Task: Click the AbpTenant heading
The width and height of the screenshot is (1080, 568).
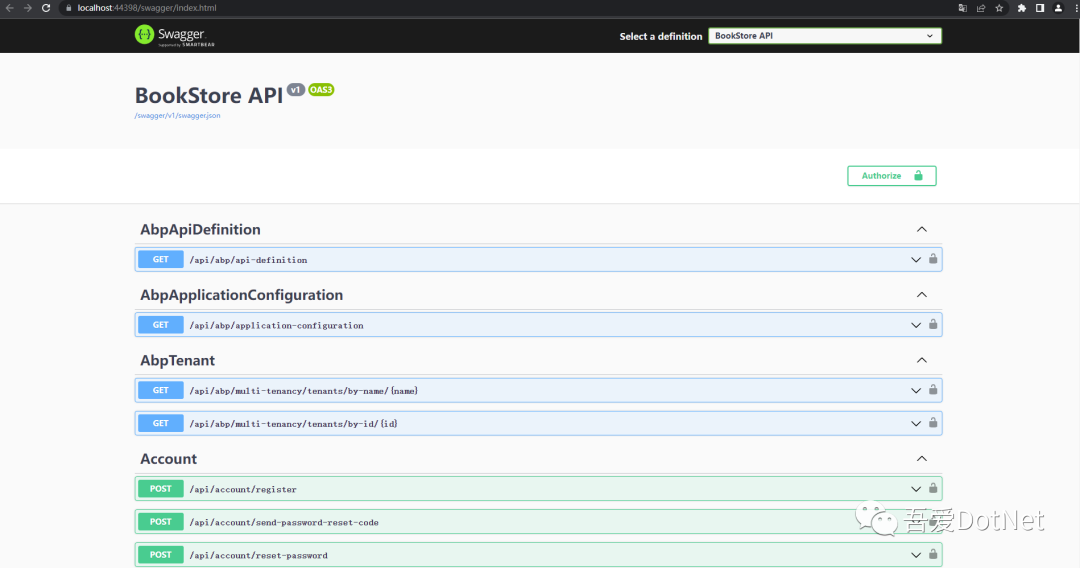Action: tap(178, 360)
